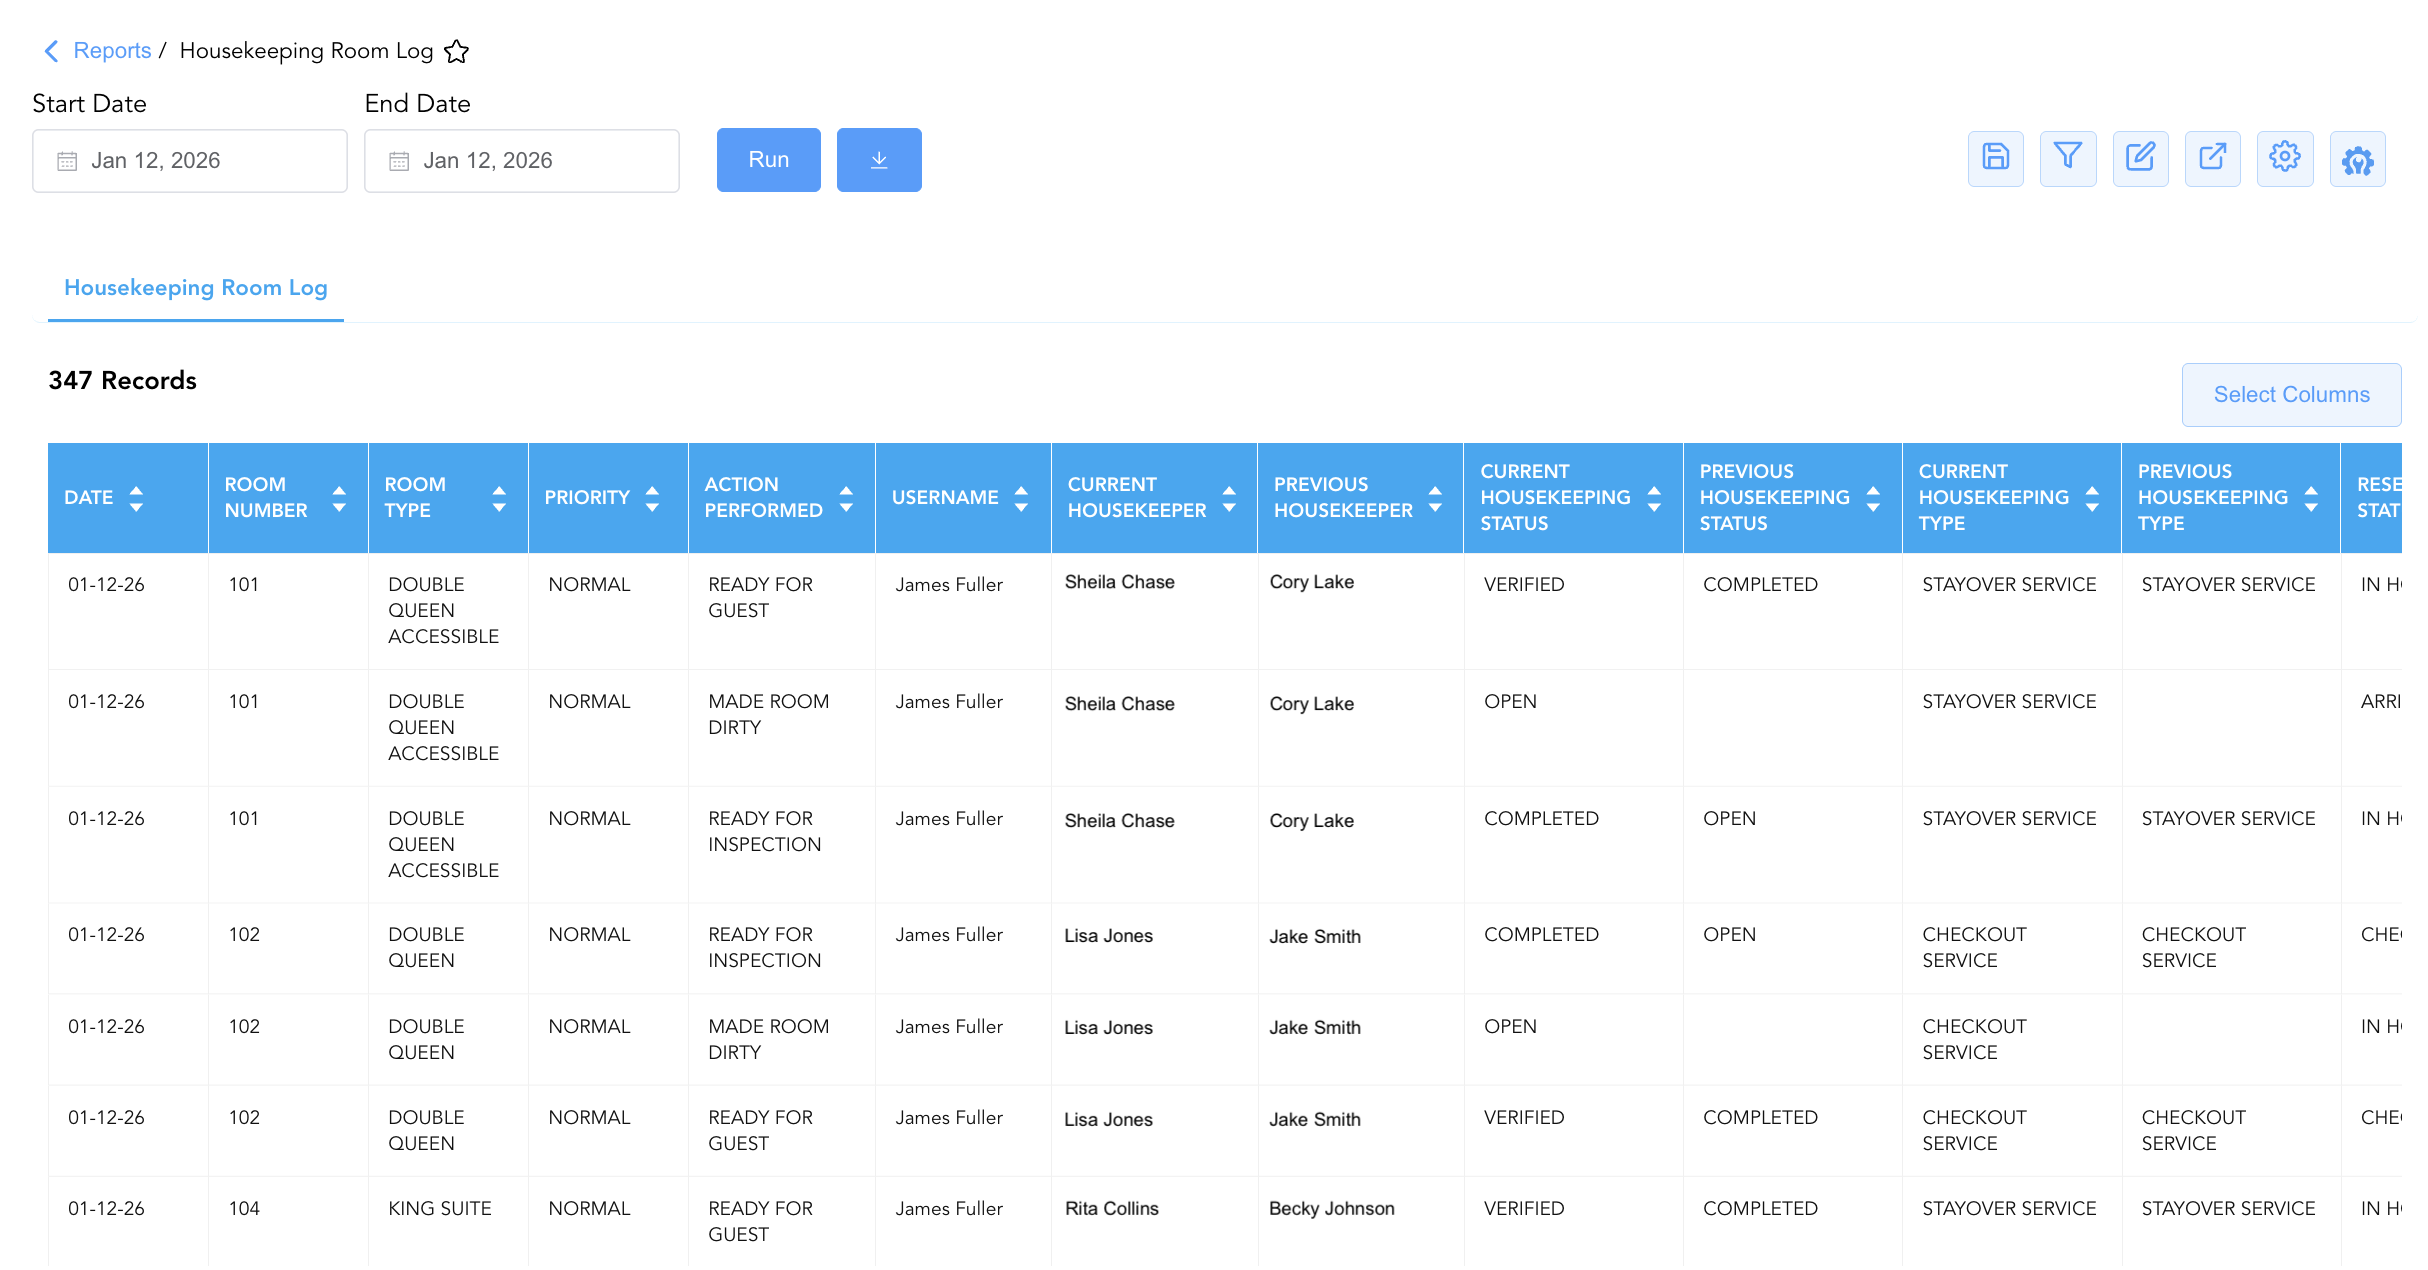Click READY FOR INSPECTION for room 102

pos(764,948)
